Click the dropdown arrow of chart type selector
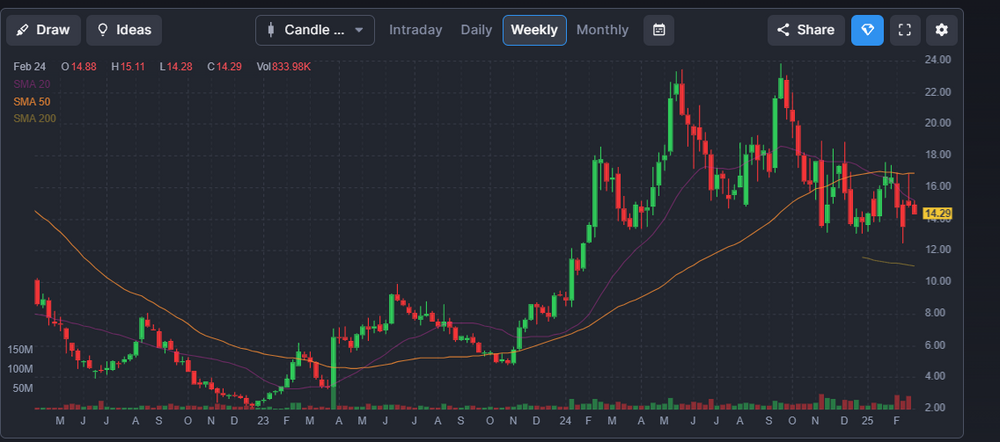 tap(359, 30)
